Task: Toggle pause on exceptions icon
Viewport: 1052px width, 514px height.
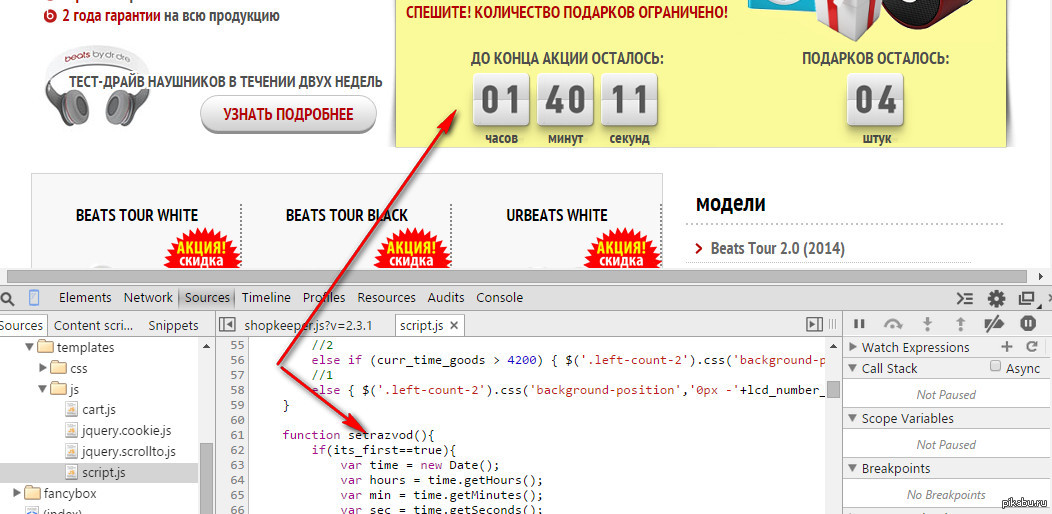Action: point(1028,324)
